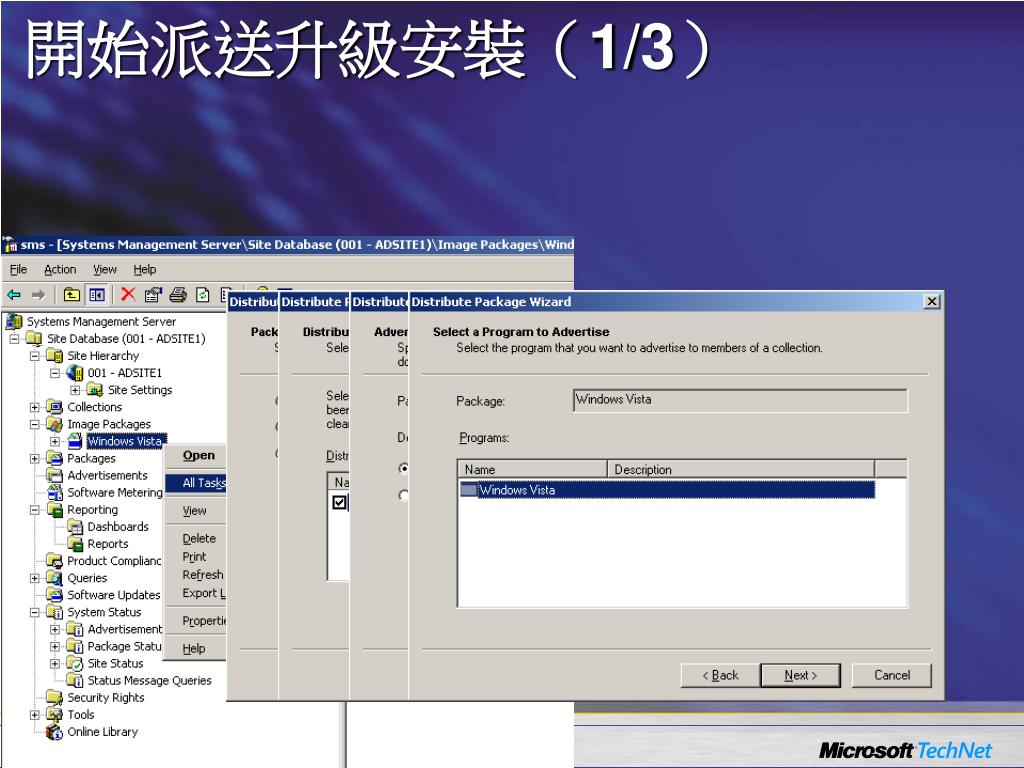
Task: Collapse the Site Database tree node
Action: [x=14, y=339]
